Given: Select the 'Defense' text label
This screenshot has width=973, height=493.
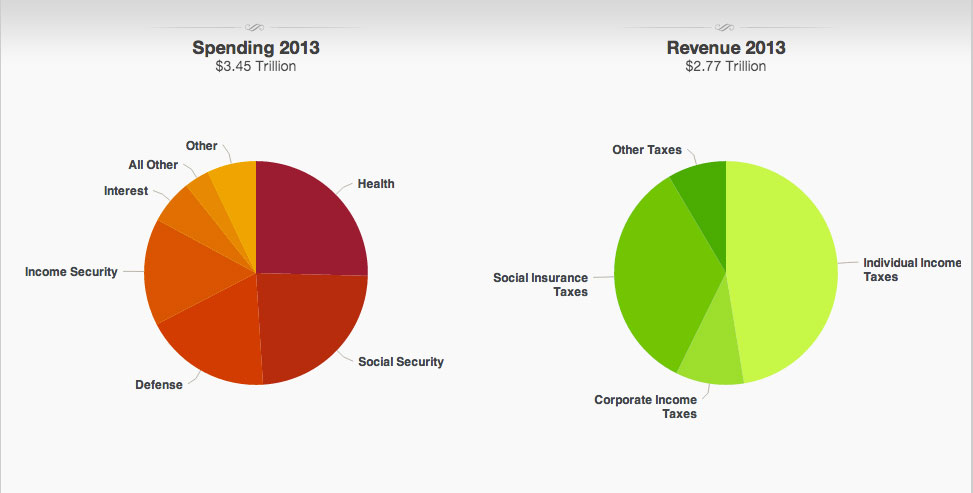Looking at the screenshot, I should [x=159, y=385].
